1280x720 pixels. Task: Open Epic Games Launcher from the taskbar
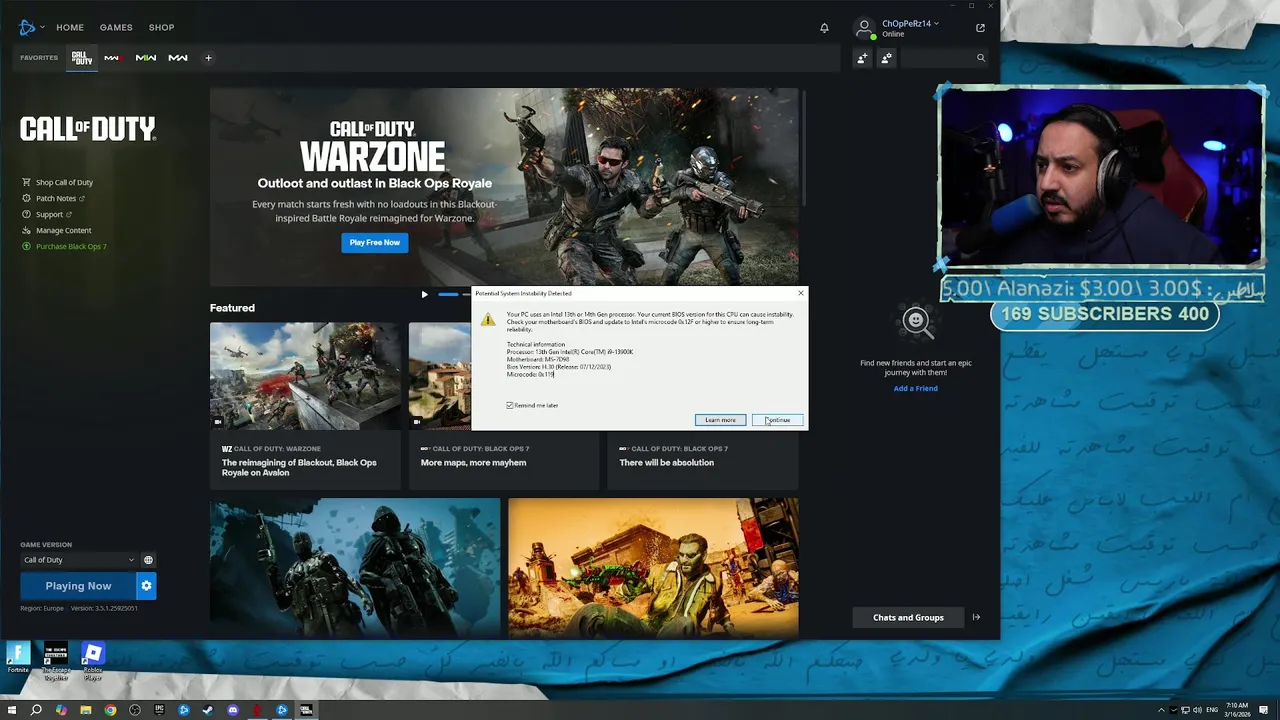pyautogui.click(x=159, y=710)
